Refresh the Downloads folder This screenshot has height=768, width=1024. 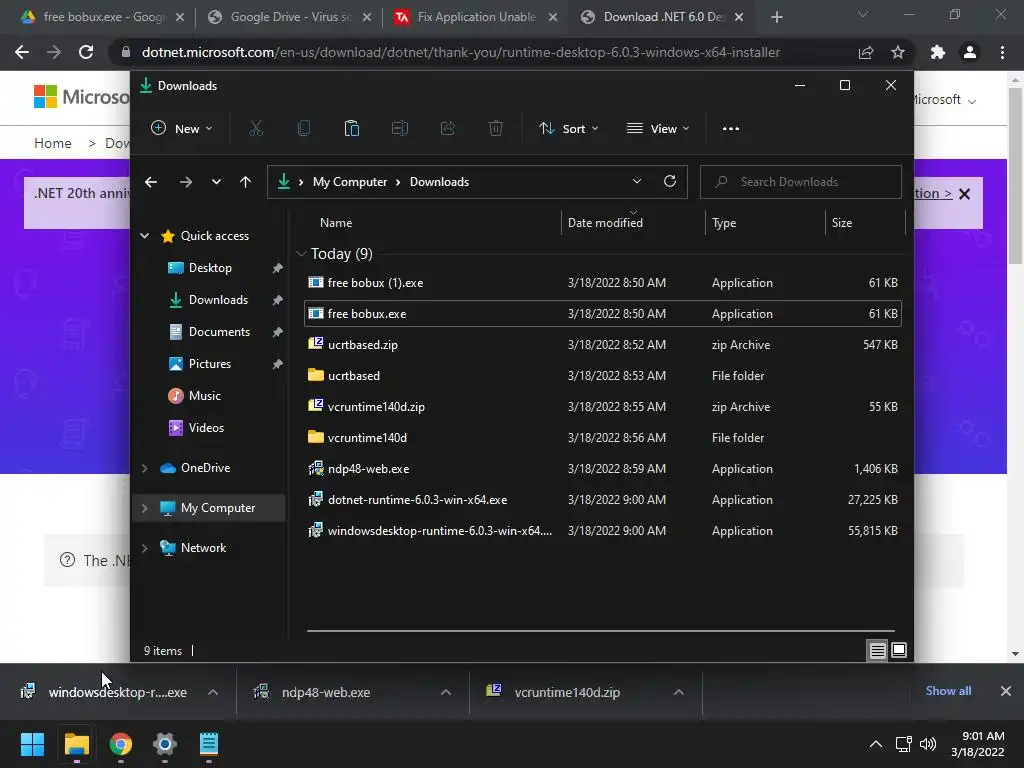click(669, 182)
